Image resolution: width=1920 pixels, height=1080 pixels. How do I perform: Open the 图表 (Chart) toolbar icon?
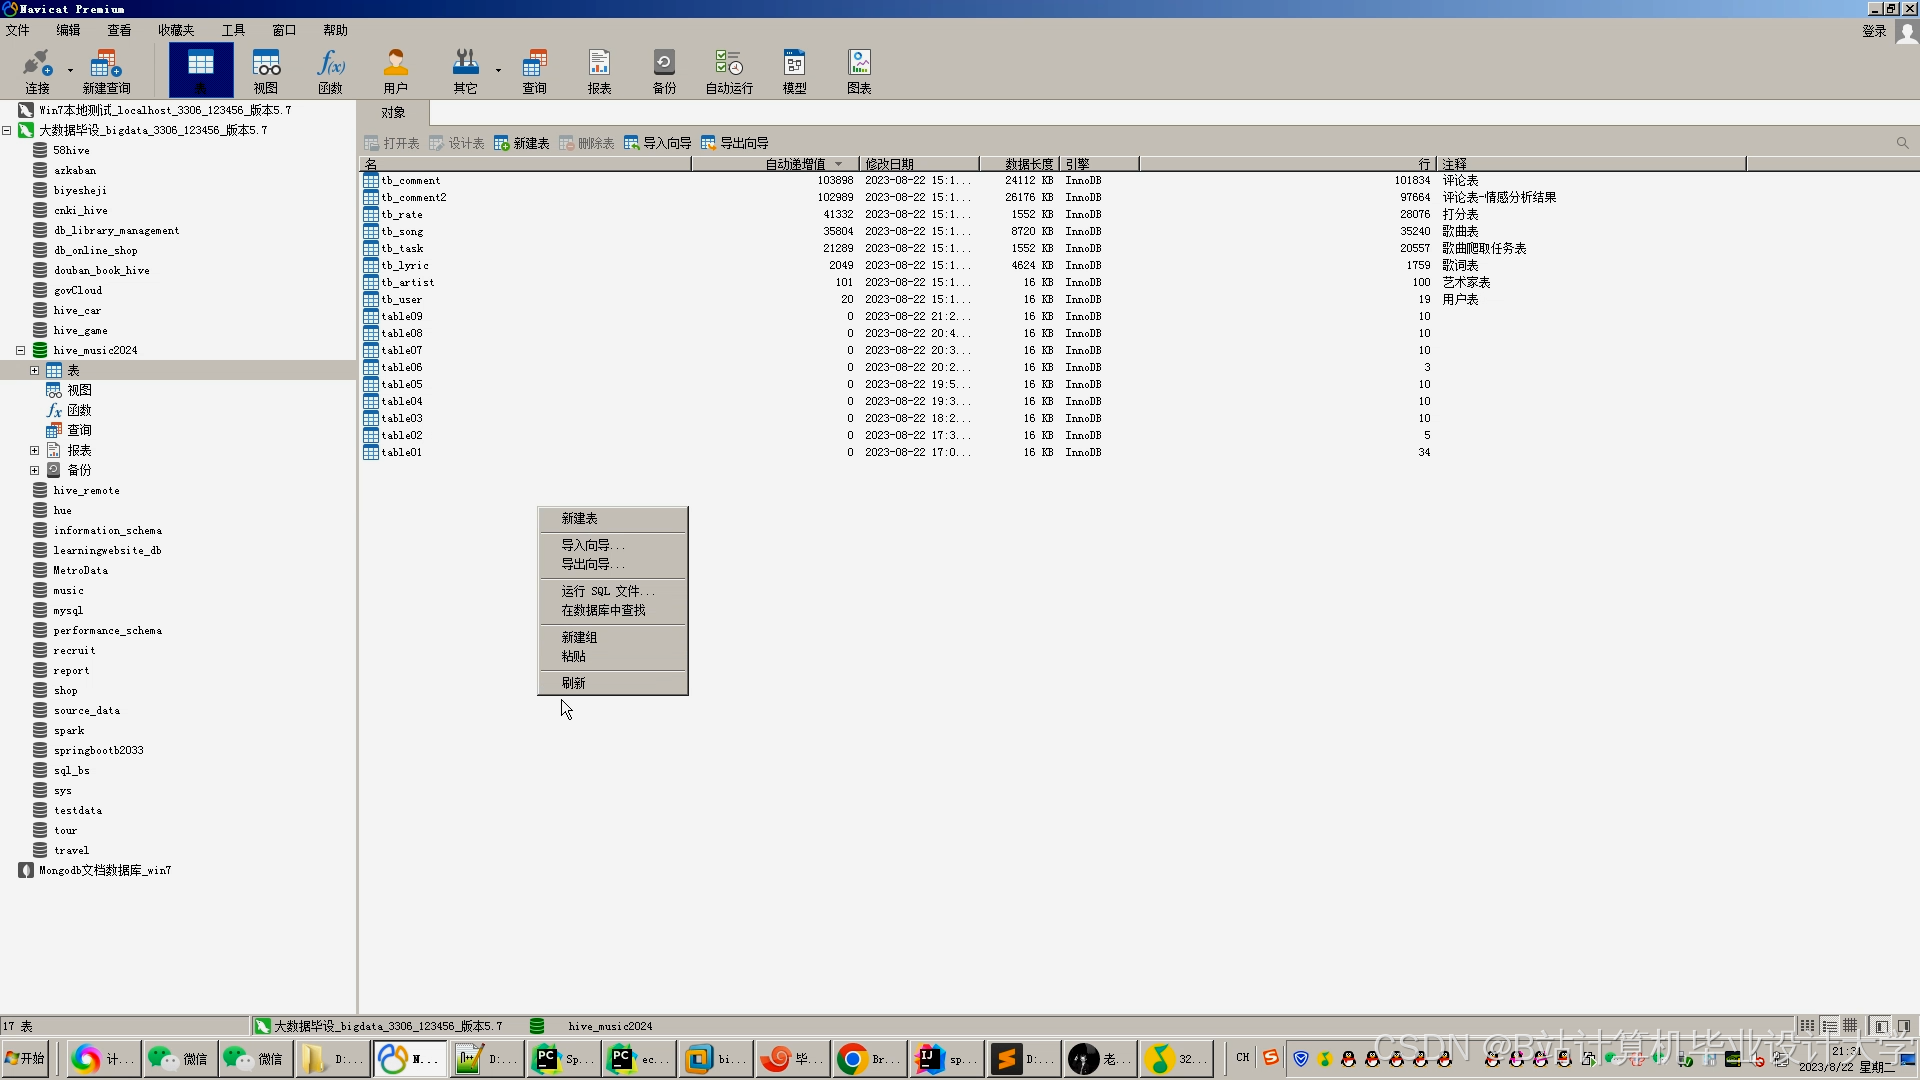click(859, 71)
